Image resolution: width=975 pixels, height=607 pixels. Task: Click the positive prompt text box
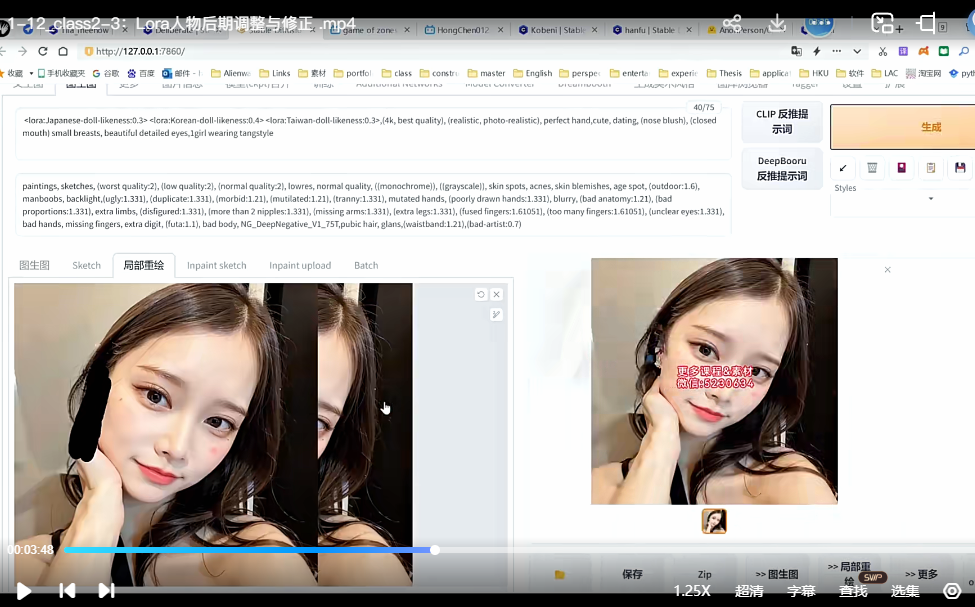373,134
